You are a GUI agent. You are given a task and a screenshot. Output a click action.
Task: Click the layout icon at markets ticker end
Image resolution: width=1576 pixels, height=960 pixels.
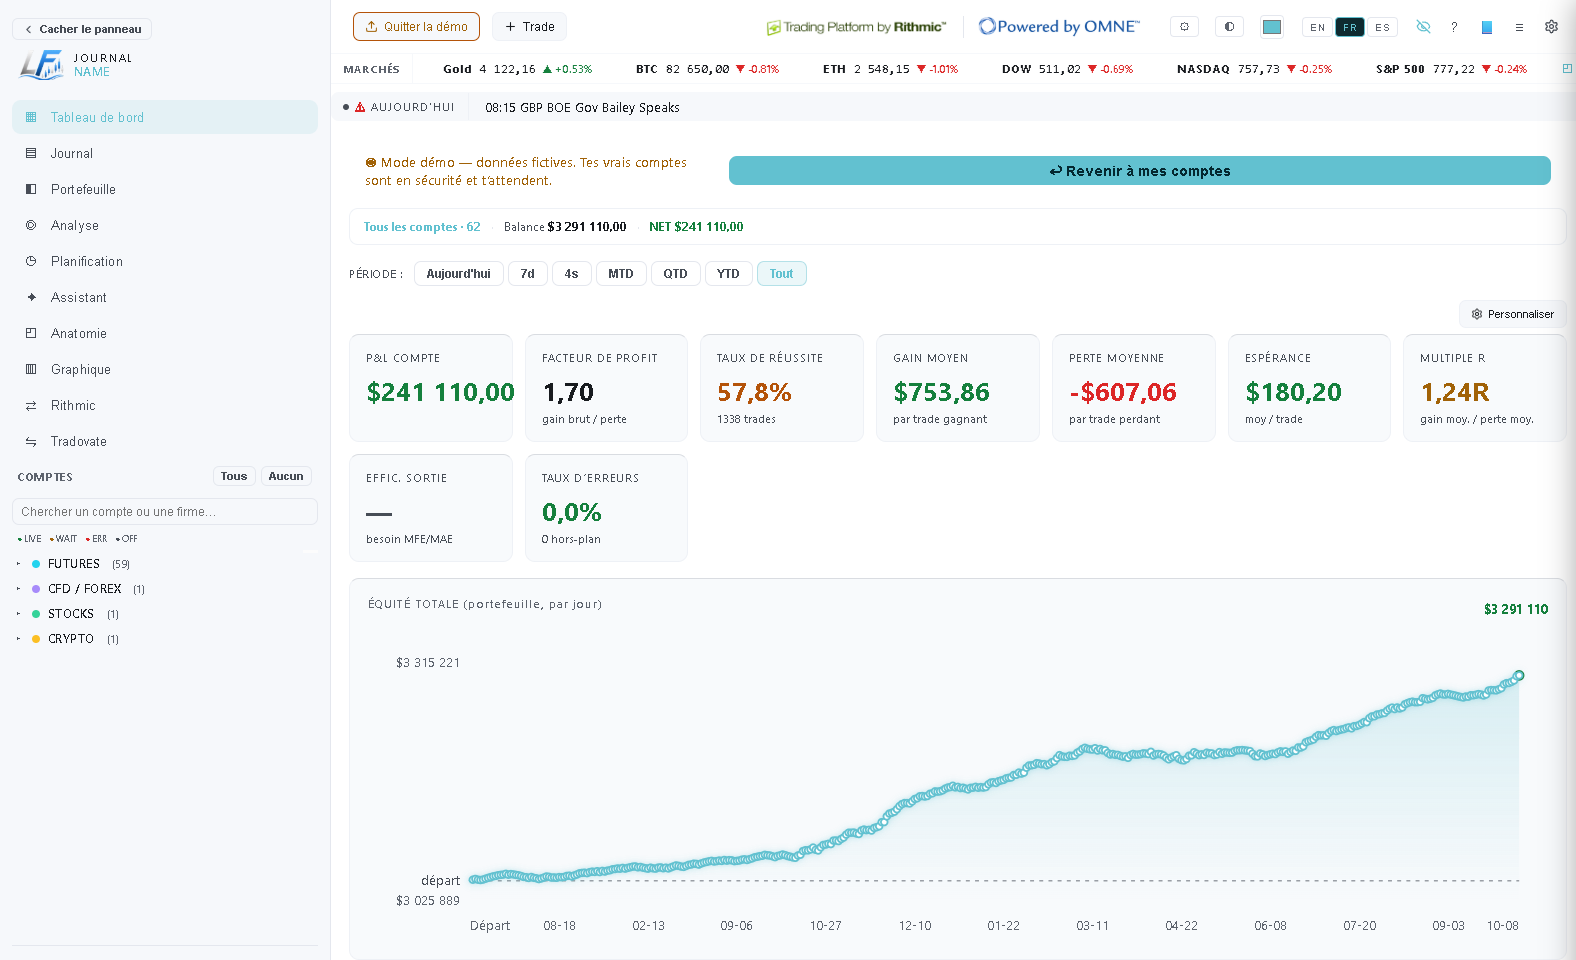tap(1567, 69)
